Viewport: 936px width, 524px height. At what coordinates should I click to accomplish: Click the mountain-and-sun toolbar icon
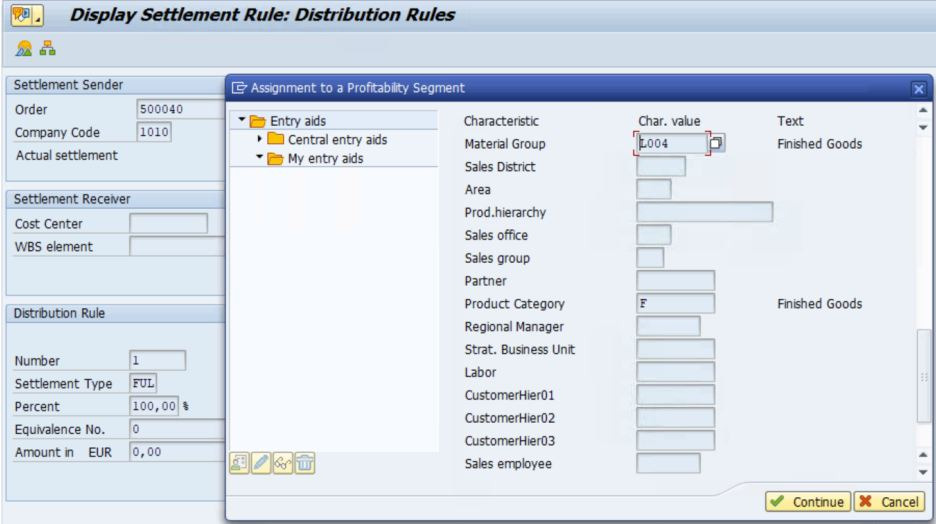click(x=24, y=48)
